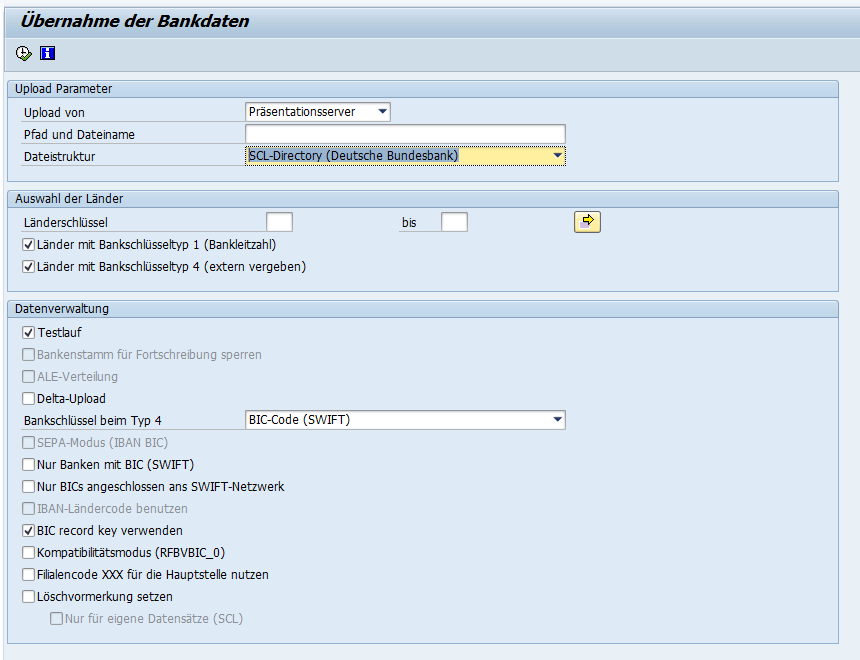Uncheck 'BIC record key verwenden'

[x=28, y=530]
